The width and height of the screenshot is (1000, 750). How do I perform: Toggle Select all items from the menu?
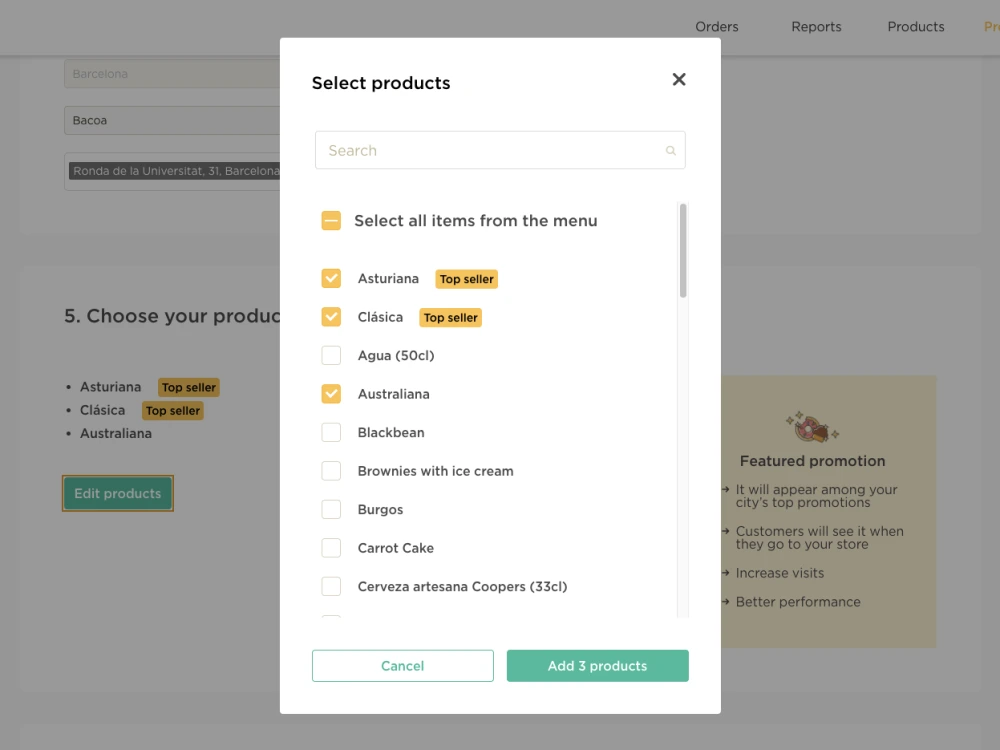(331, 221)
